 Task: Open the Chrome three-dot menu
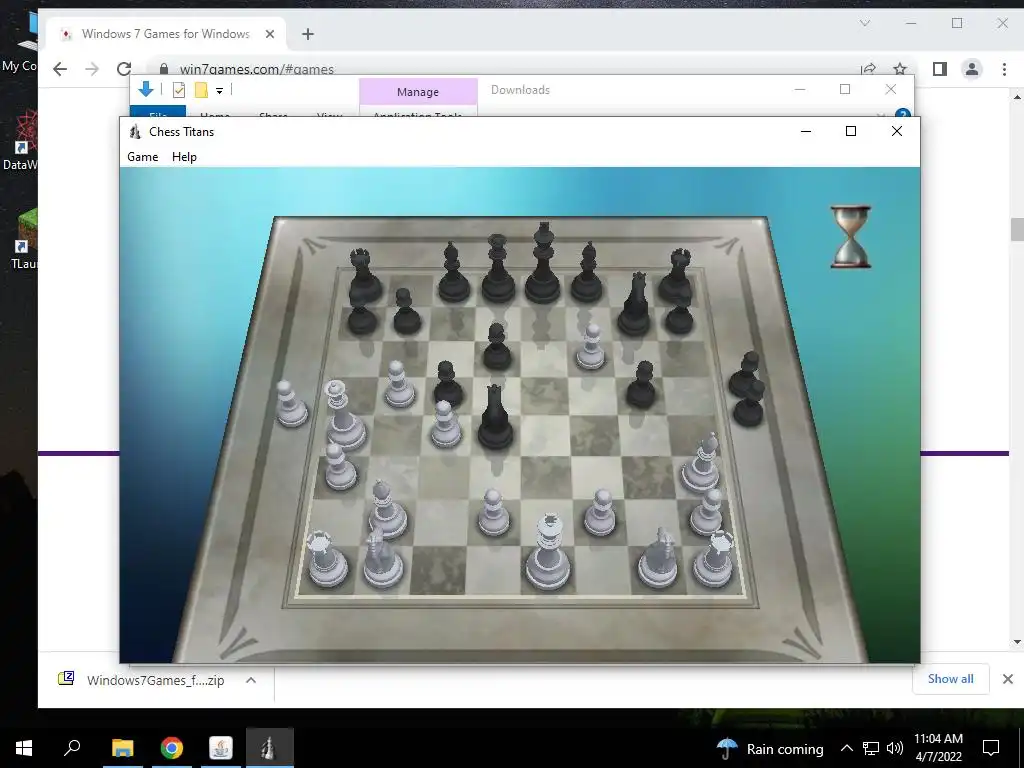coord(1004,69)
